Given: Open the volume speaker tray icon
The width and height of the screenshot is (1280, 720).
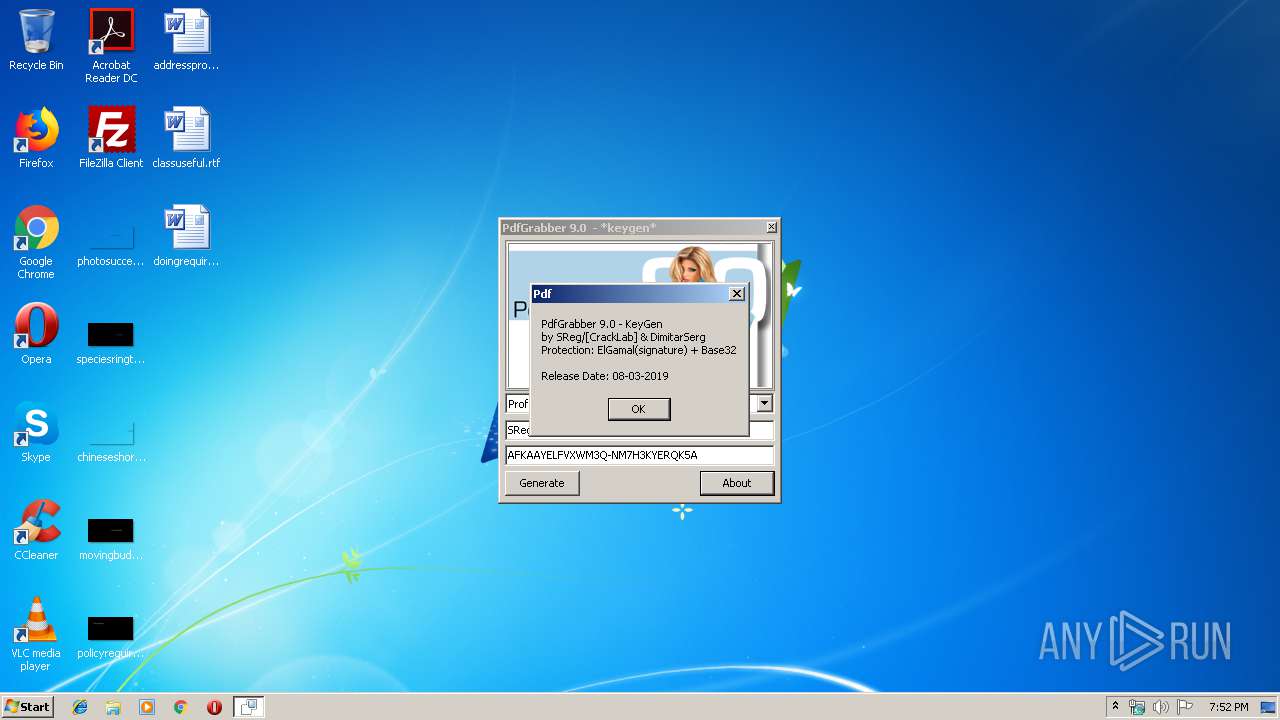Looking at the screenshot, I should coord(1161,707).
